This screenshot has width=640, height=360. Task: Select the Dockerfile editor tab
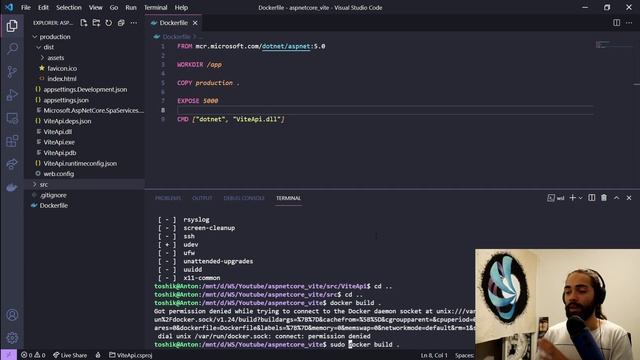[173, 23]
